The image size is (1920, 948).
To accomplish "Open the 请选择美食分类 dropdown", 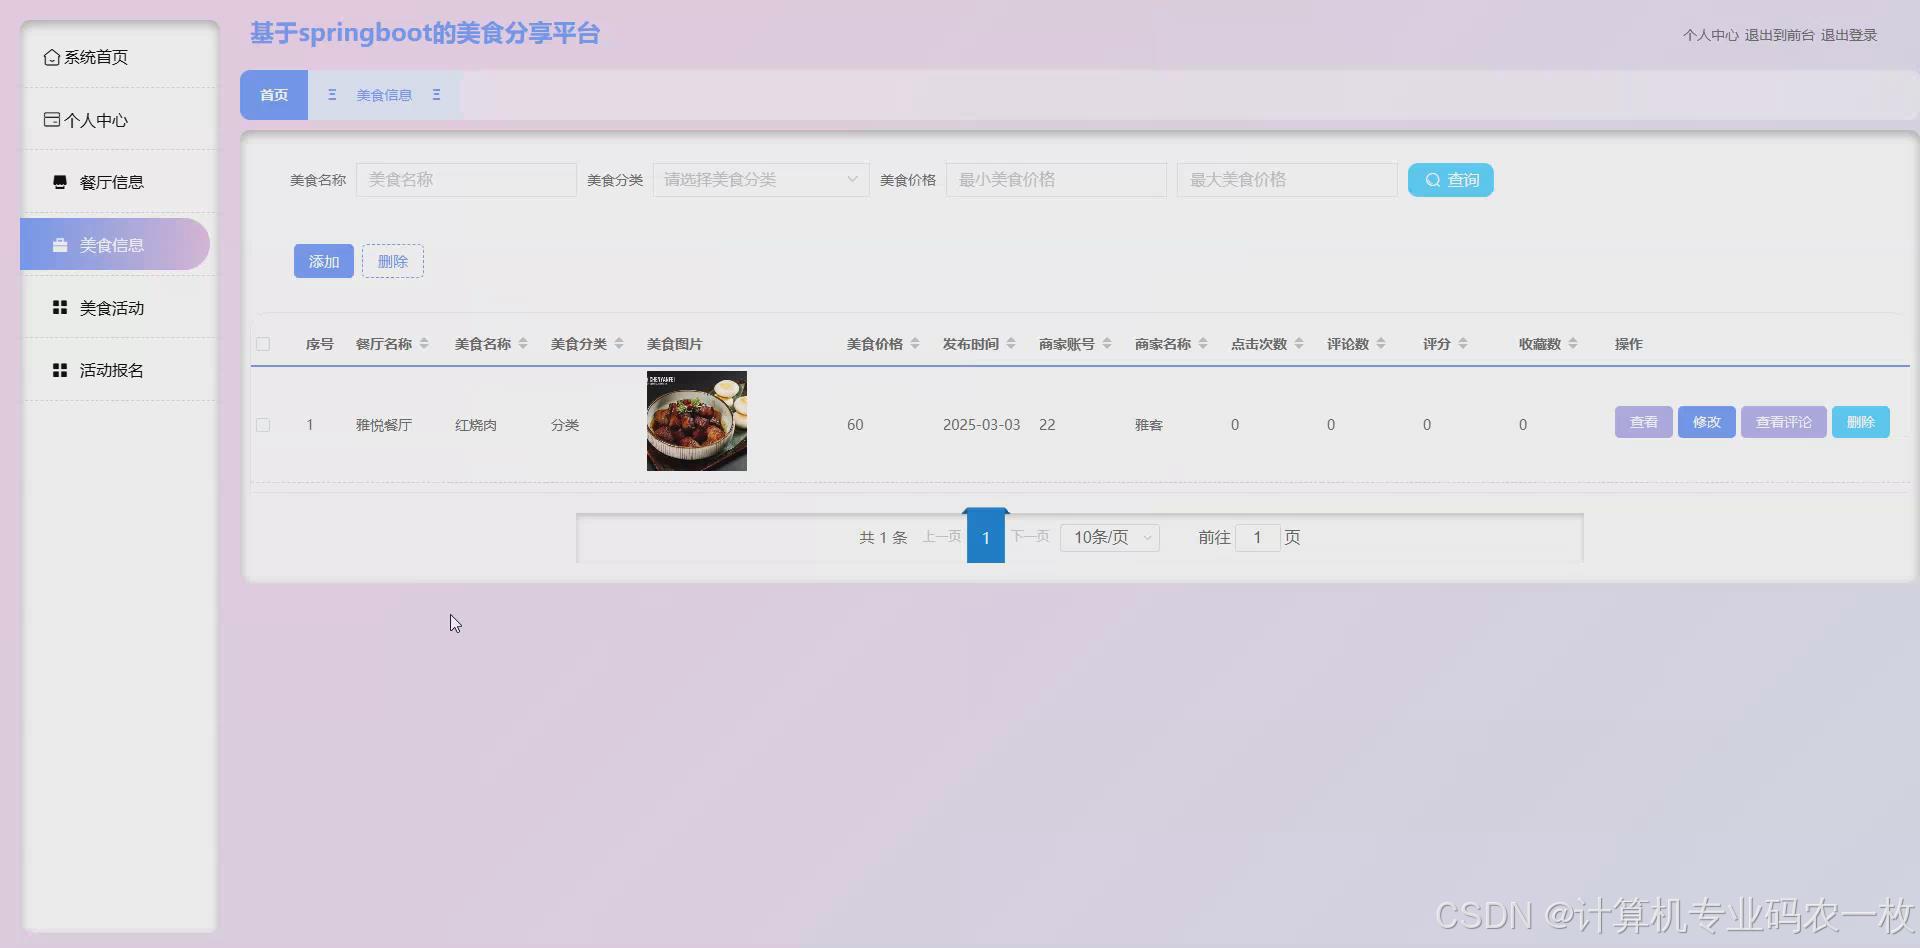I will pyautogui.click(x=760, y=179).
